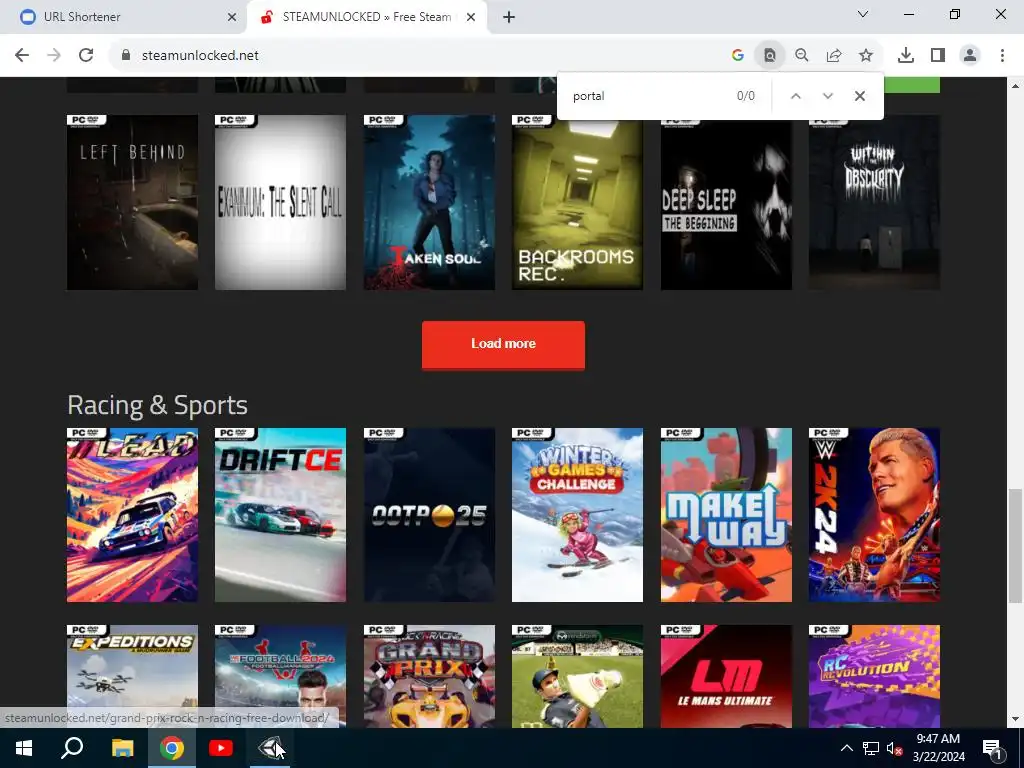Click the padlock site info icon
Viewport: 1024px width, 768px height.
pyautogui.click(x=126, y=56)
